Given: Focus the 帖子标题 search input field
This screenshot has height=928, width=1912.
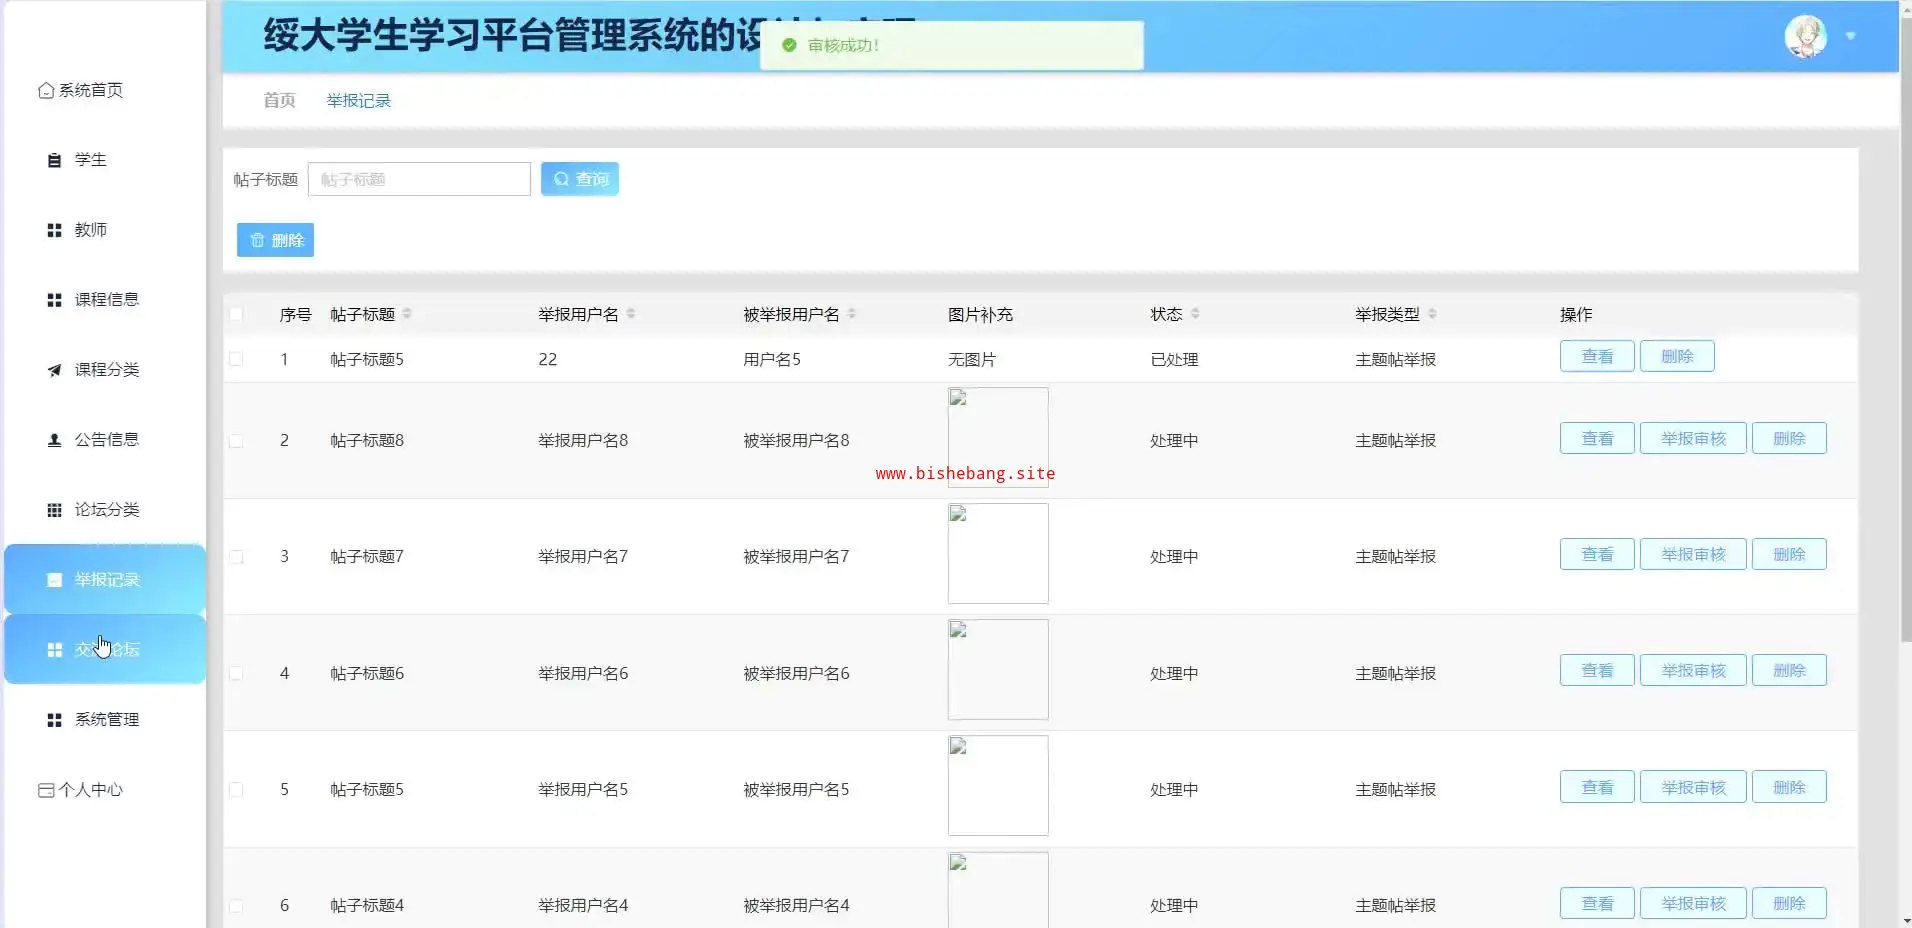Looking at the screenshot, I should [419, 180].
